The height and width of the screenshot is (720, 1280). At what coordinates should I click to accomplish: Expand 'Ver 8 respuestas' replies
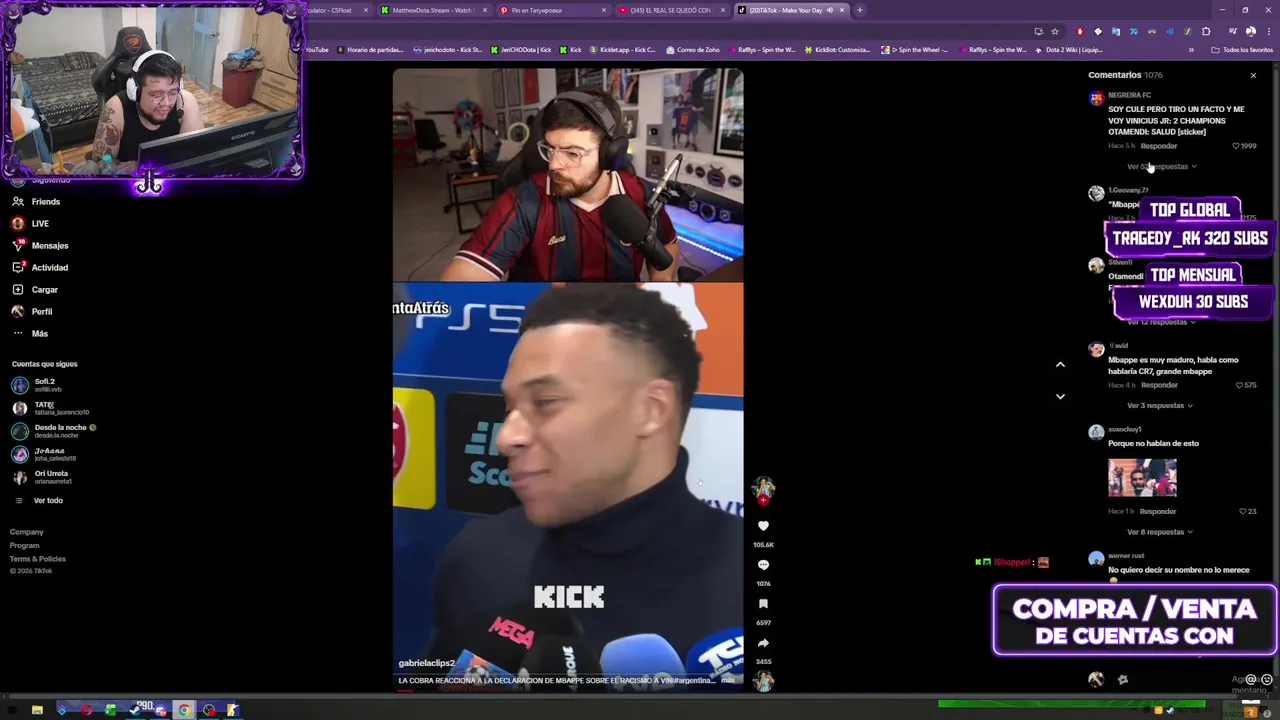pos(1160,532)
